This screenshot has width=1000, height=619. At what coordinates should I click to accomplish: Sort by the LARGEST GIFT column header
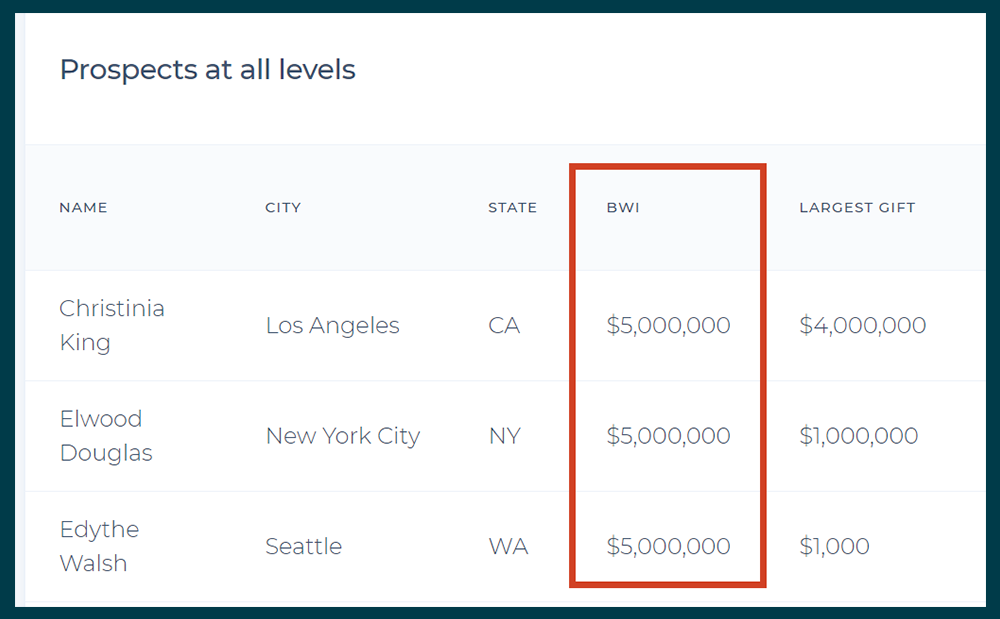(x=857, y=208)
